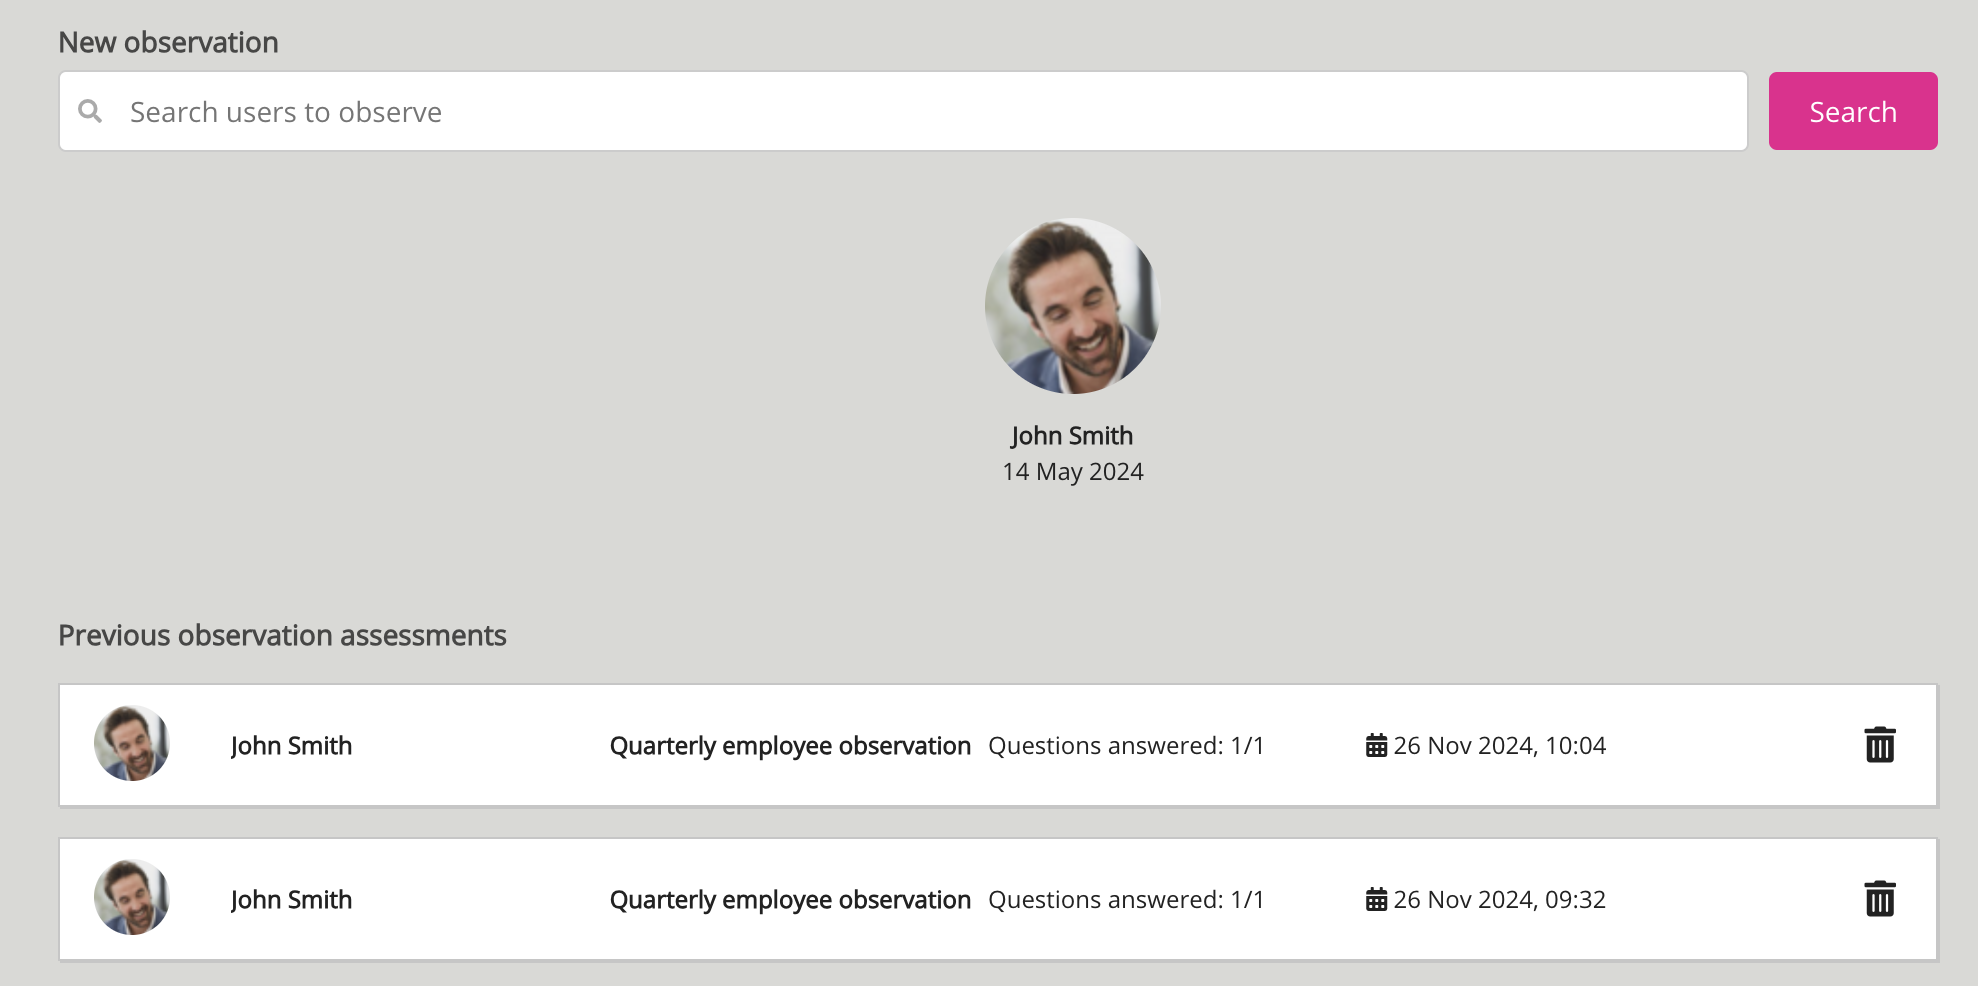
Task: Open Quarterly employee observation from 09:32
Action: 790,900
